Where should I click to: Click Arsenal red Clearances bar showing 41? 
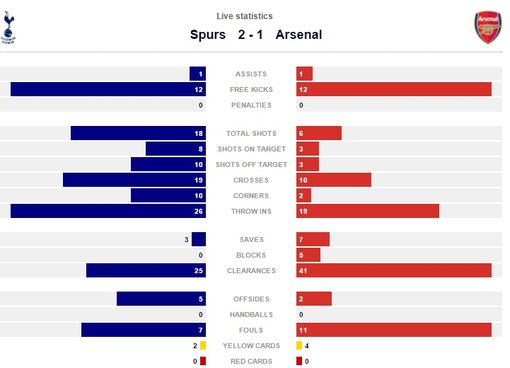394,270
